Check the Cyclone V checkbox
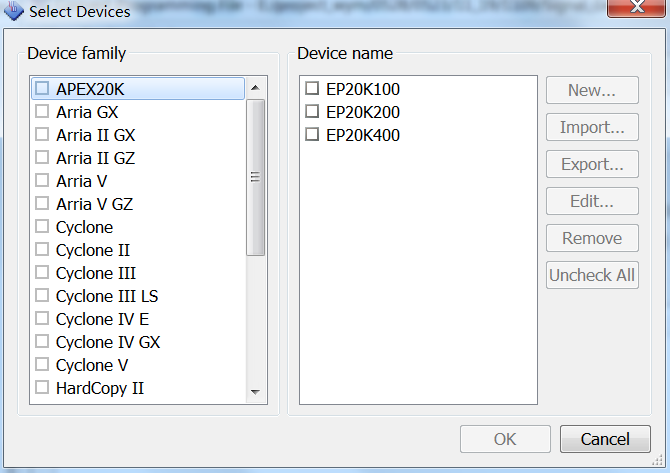The image size is (670, 473). click(x=42, y=365)
